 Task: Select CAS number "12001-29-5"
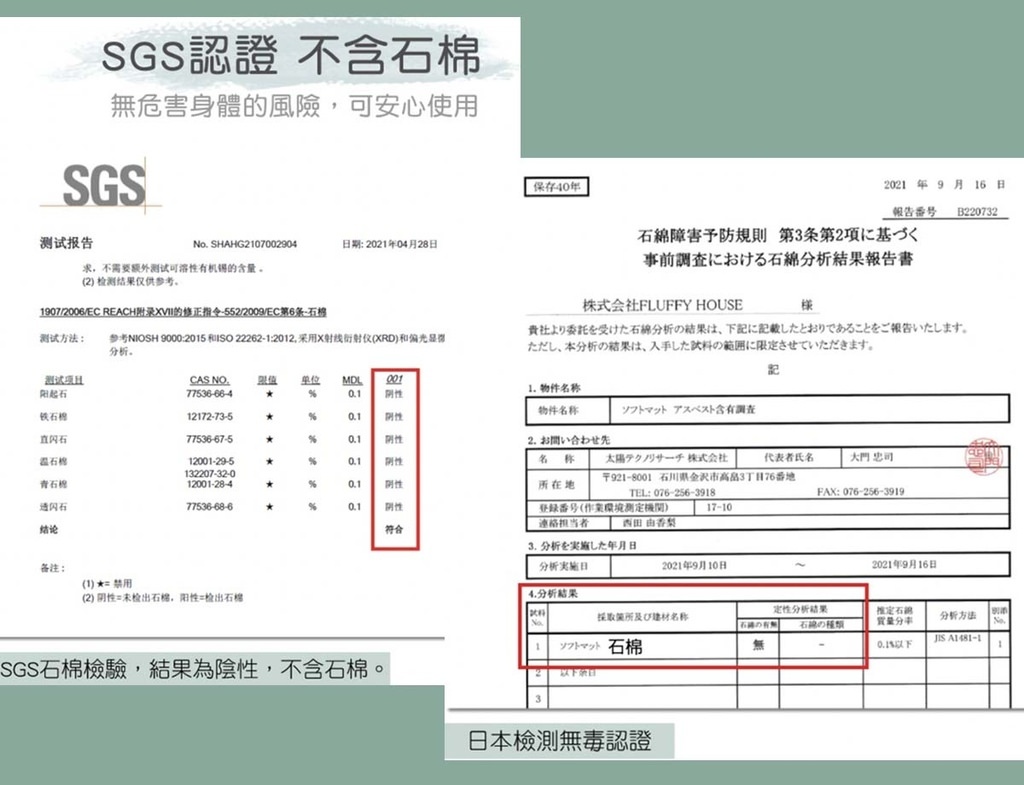210,462
